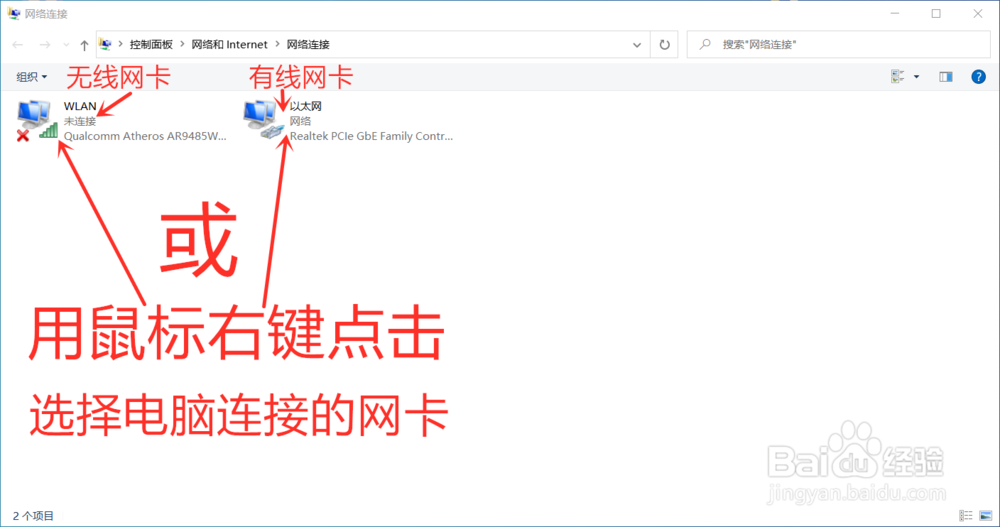The image size is (1000, 527).
Task: Click the 以太网 connection name
Action: [x=305, y=106]
